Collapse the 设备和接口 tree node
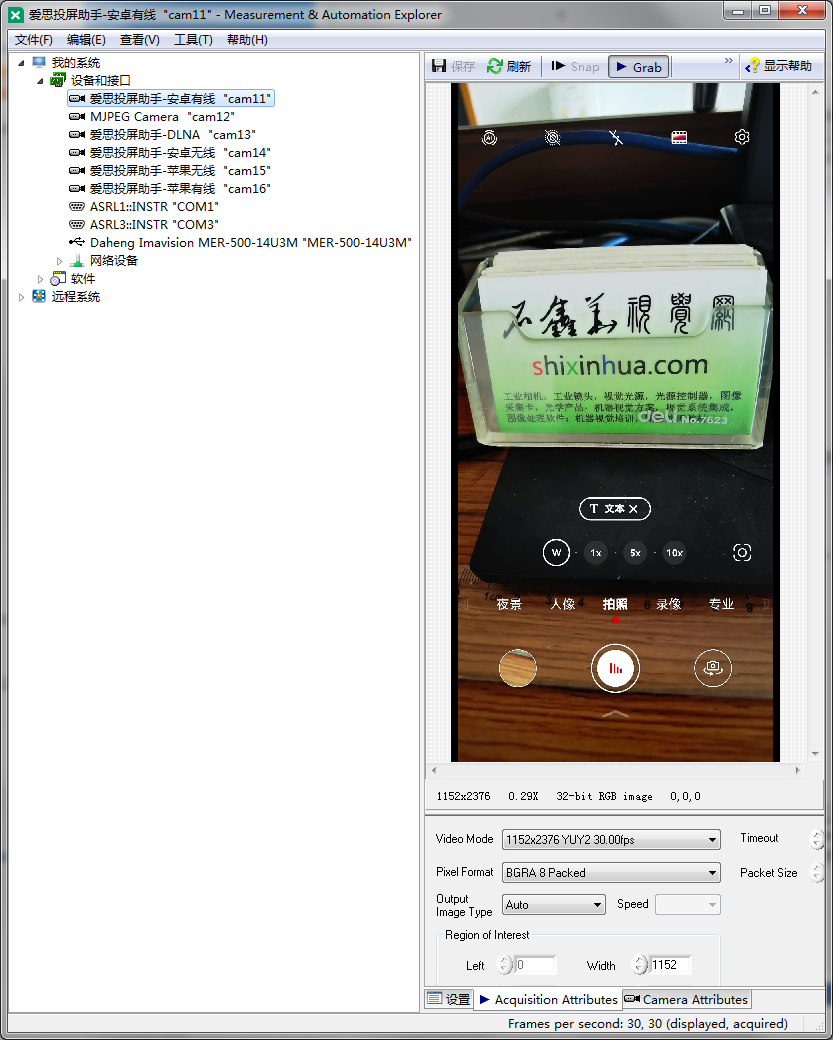The width and height of the screenshot is (833, 1040). click(x=40, y=81)
